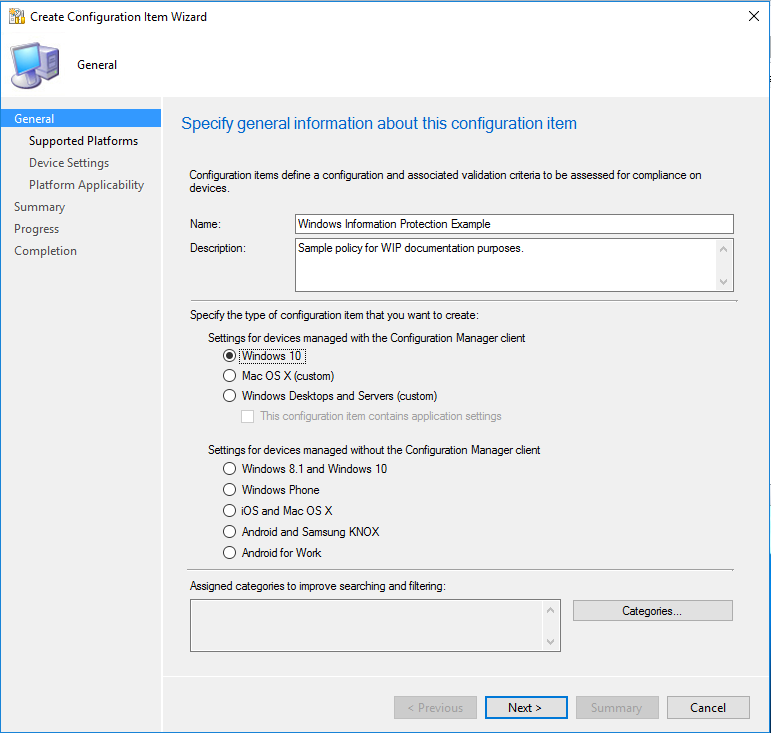This screenshot has height=733, width=771.
Task: Close the Create Configuration Item Wizard
Action: coord(752,17)
